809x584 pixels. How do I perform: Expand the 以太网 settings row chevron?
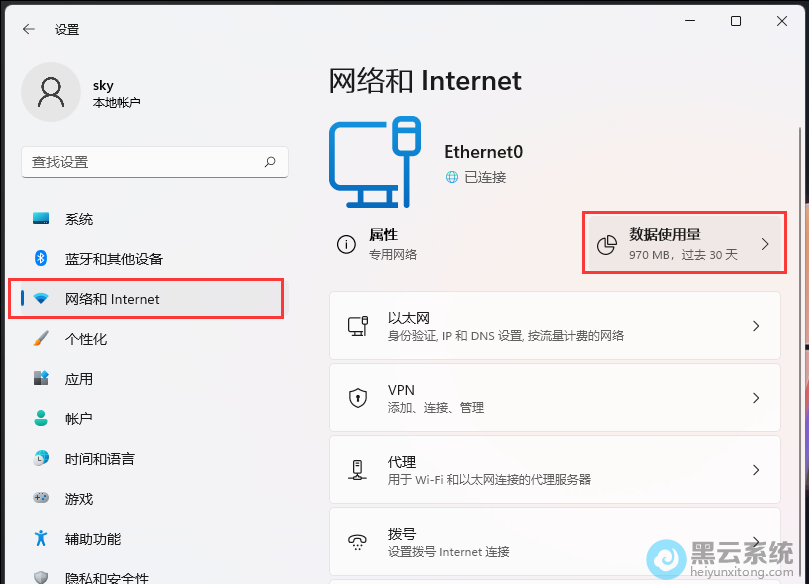pos(757,325)
